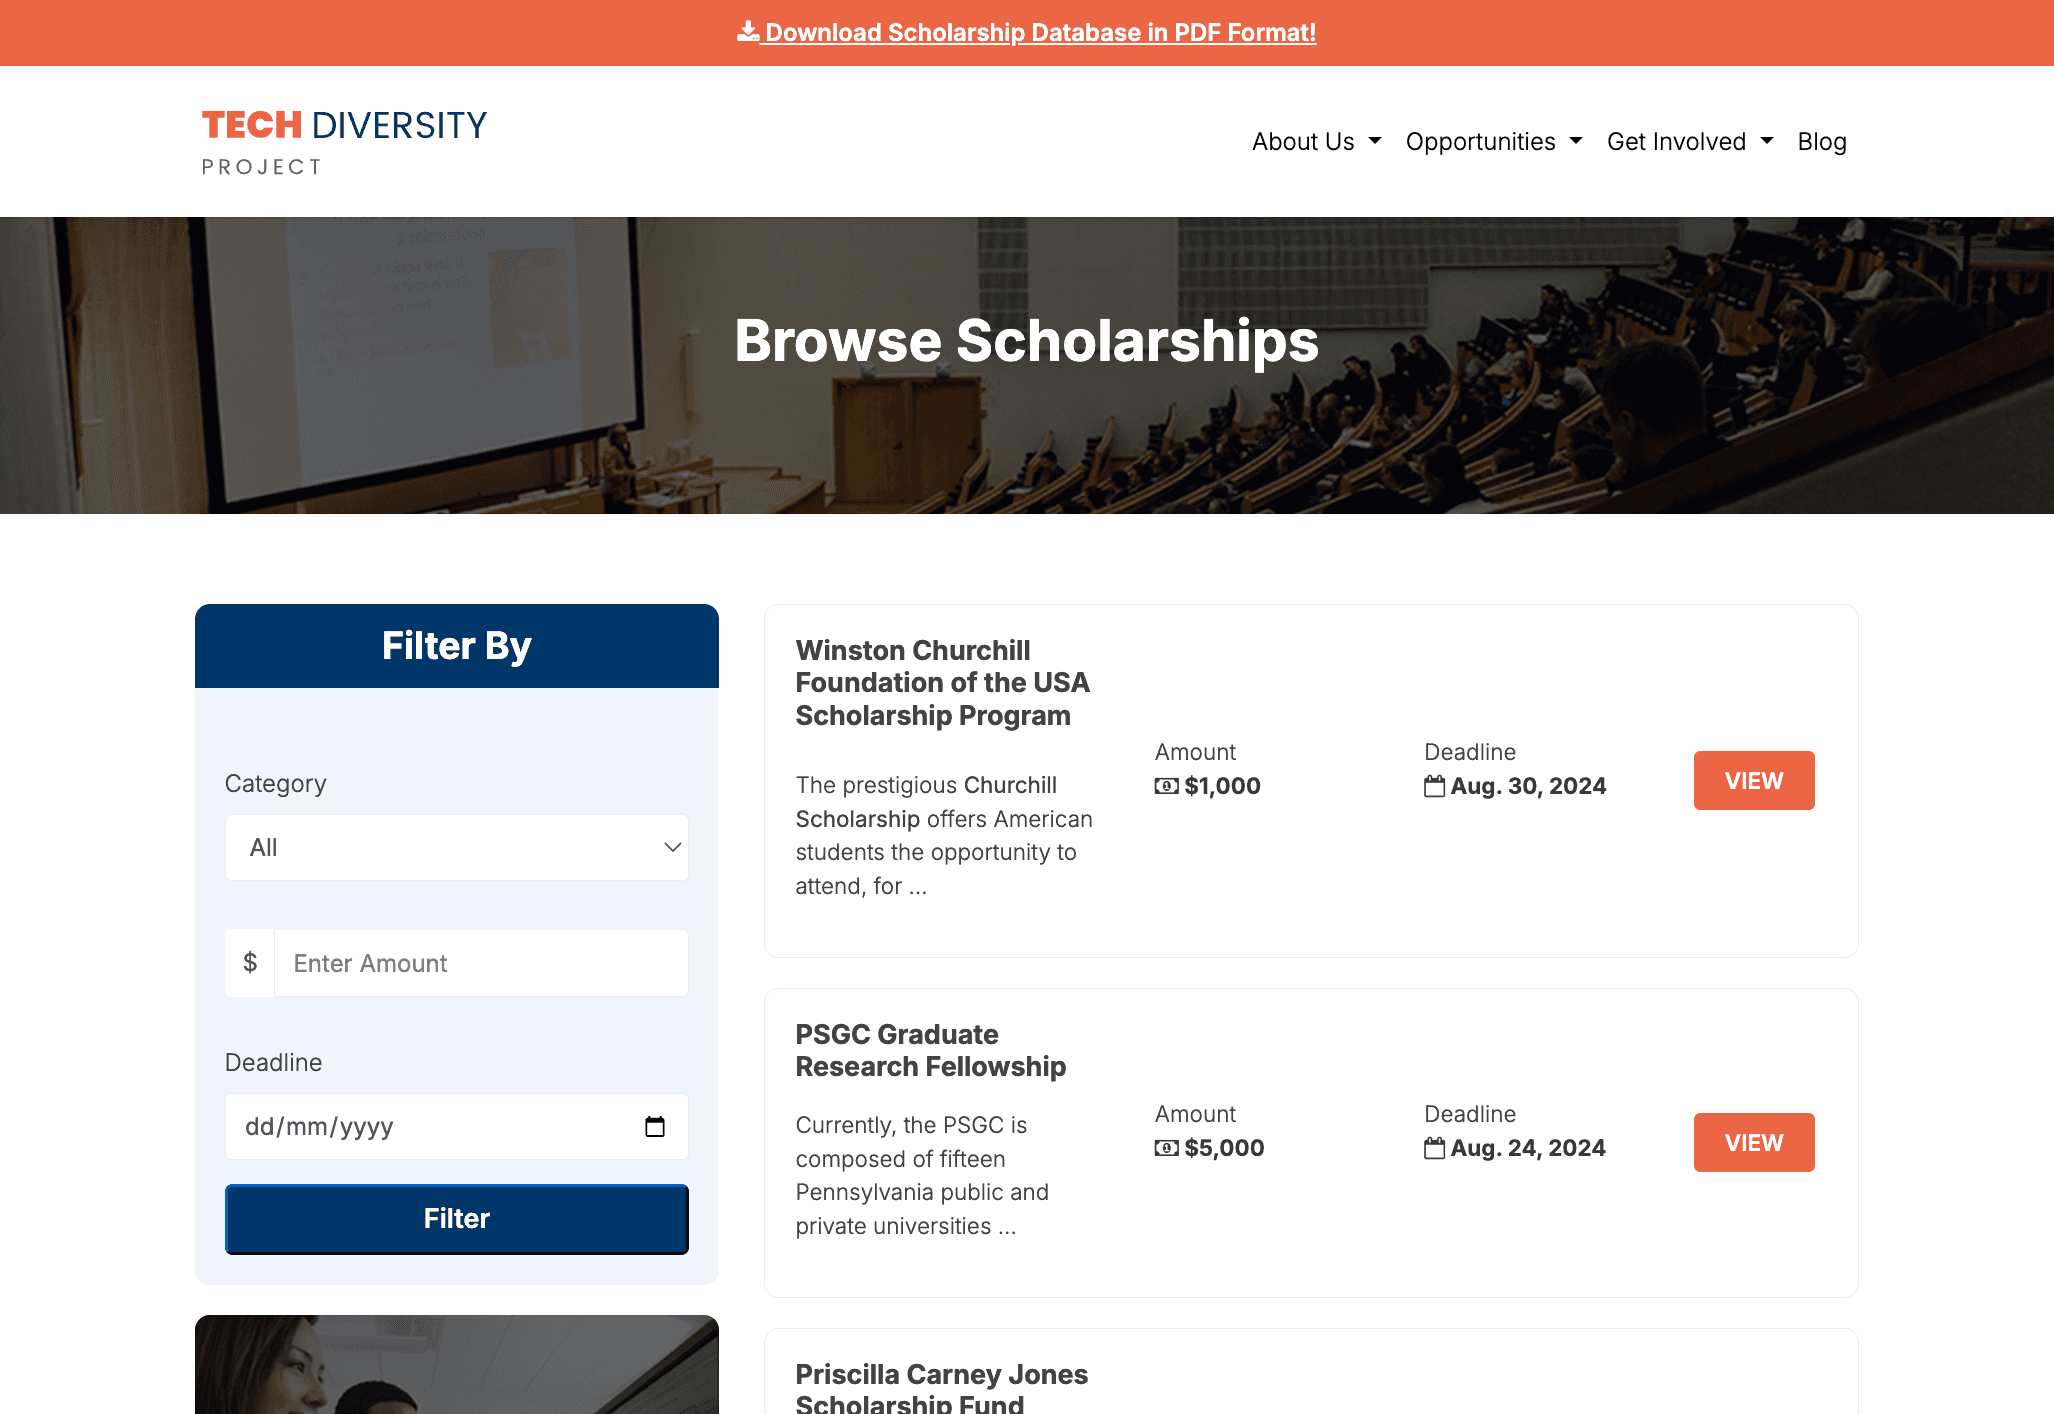This screenshot has width=2054, height=1414.
Task: Click the calendar icon beside Aug. 24, 2024
Action: pyautogui.click(x=1435, y=1148)
